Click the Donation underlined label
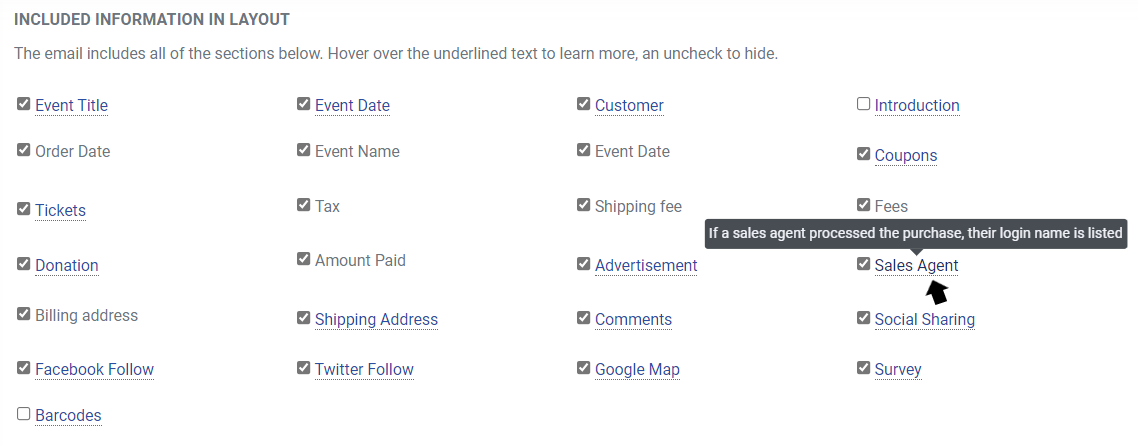Viewport: 1138px width, 446px height. (67, 265)
